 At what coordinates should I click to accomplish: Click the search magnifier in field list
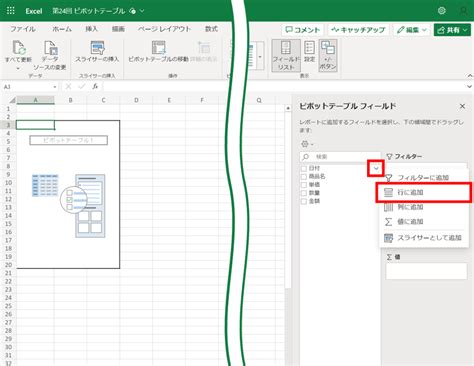point(306,157)
